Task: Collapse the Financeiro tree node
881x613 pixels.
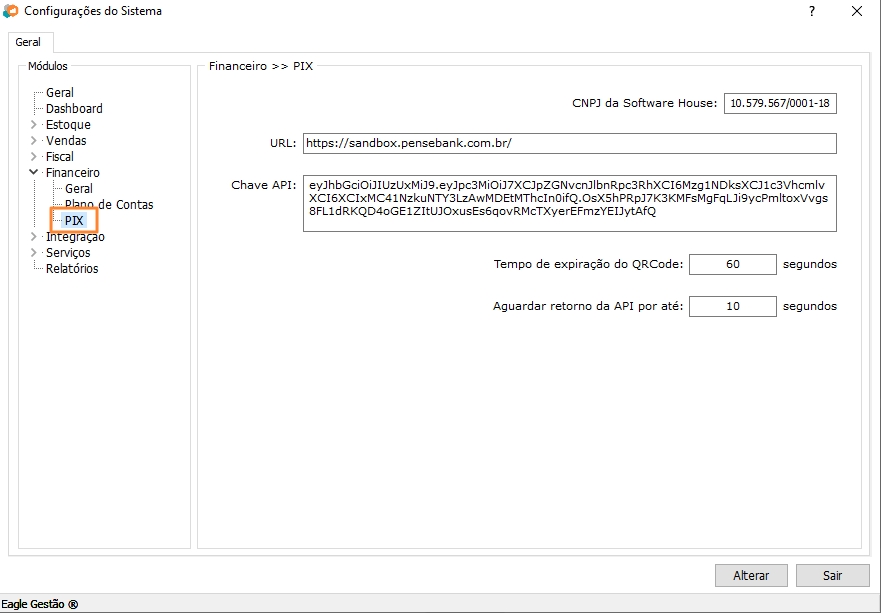Action: click(x=34, y=172)
